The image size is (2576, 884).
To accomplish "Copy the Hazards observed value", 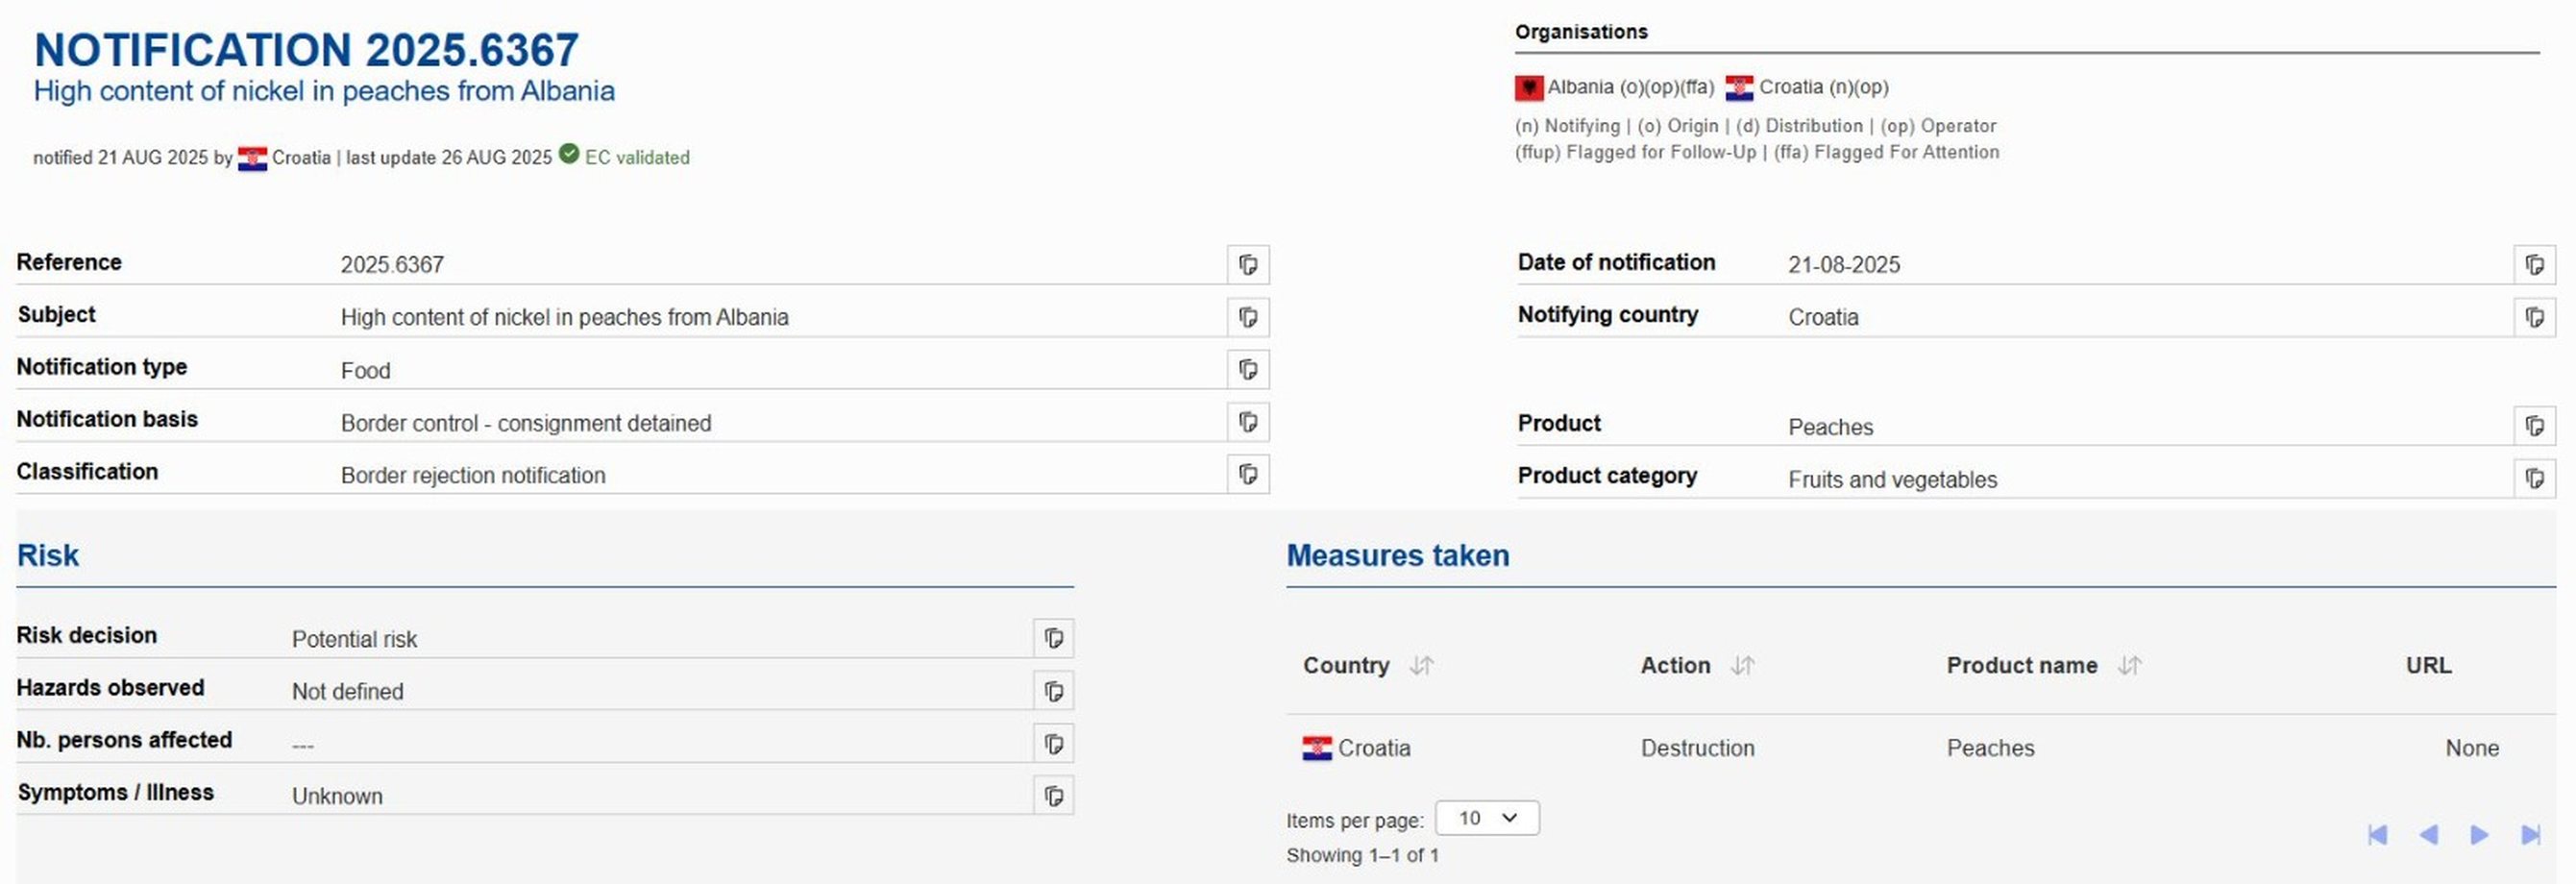I will [1054, 691].
